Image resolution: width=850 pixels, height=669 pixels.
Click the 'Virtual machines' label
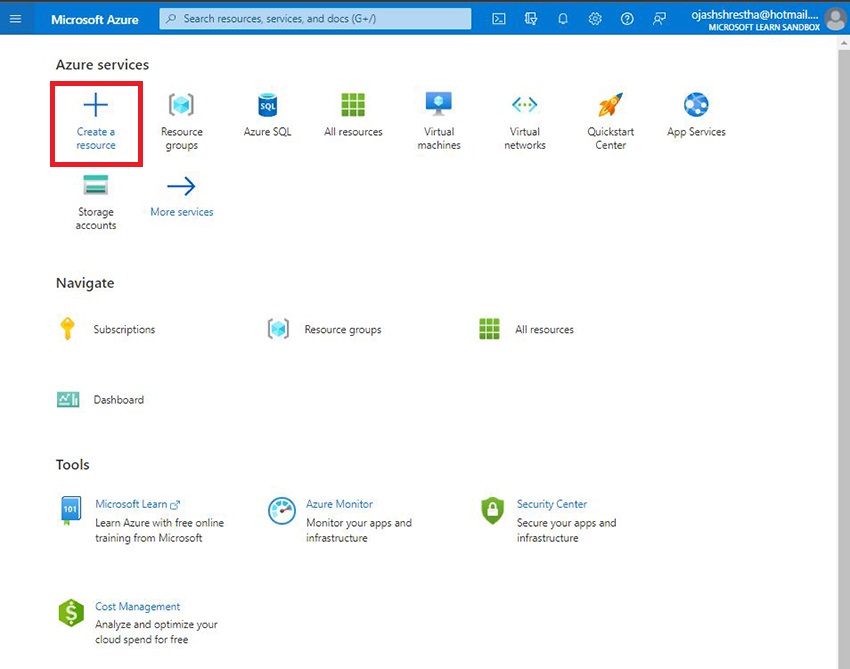[439, 138]
